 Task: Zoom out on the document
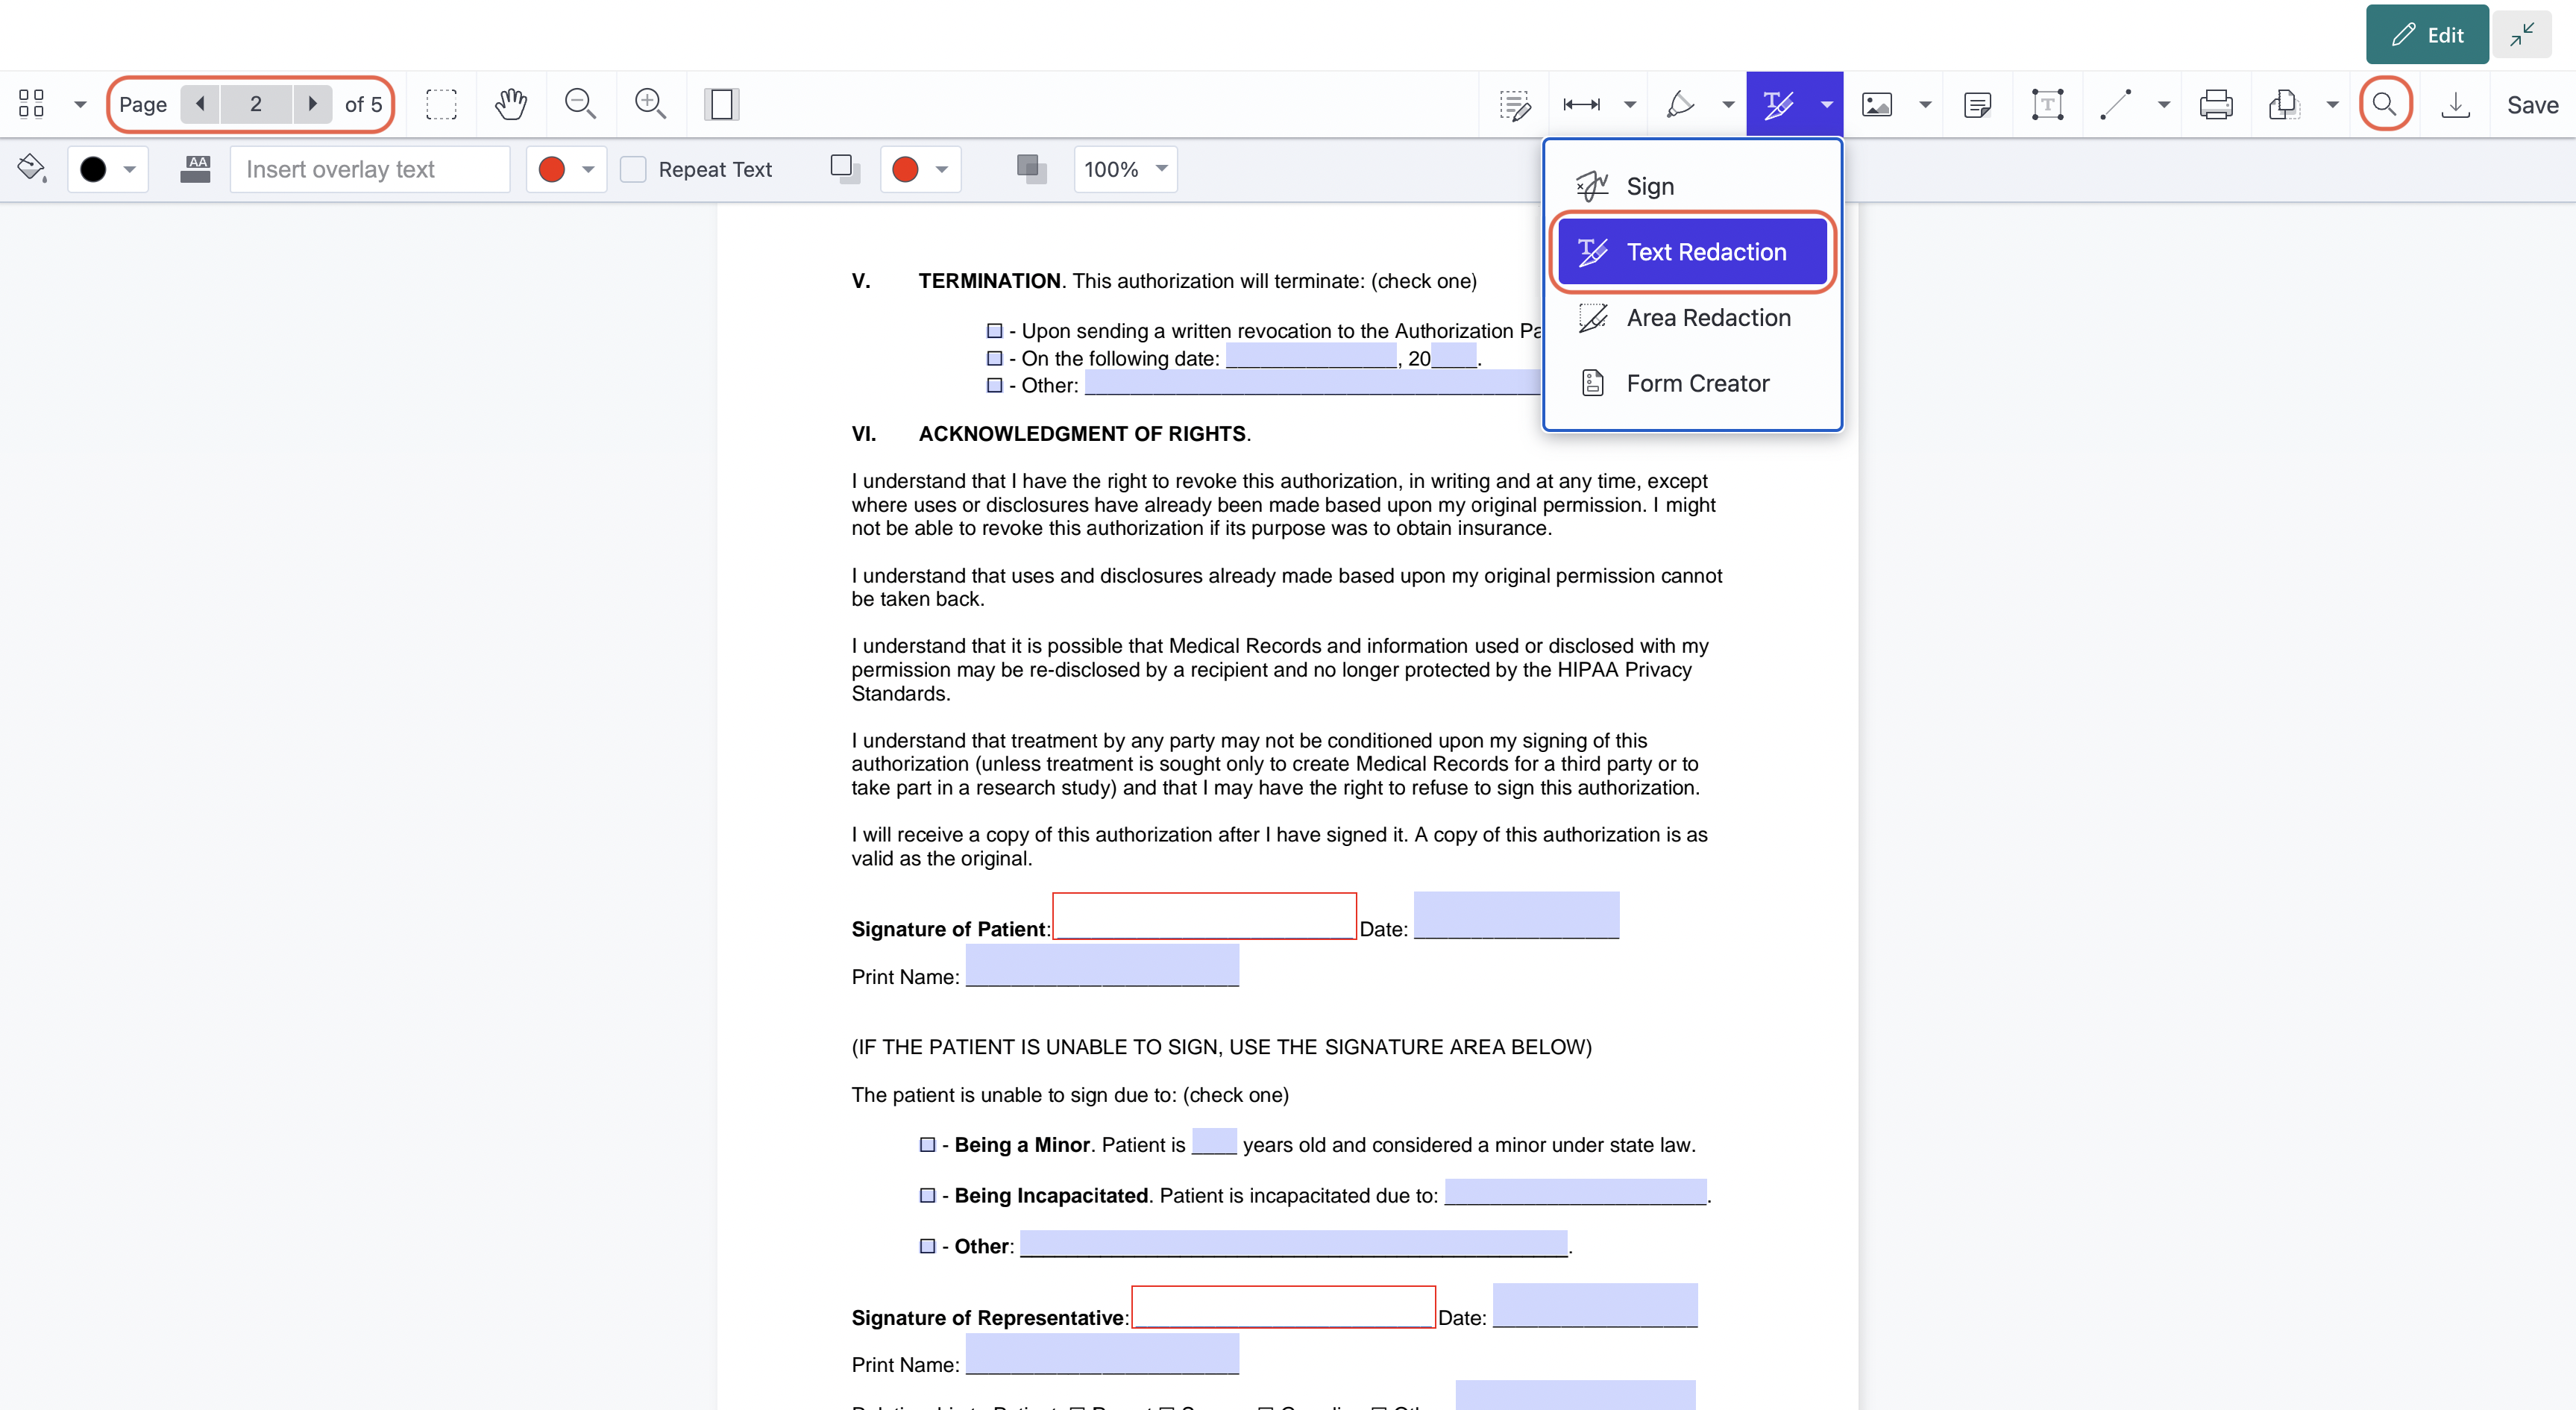[x=580, y=104]
